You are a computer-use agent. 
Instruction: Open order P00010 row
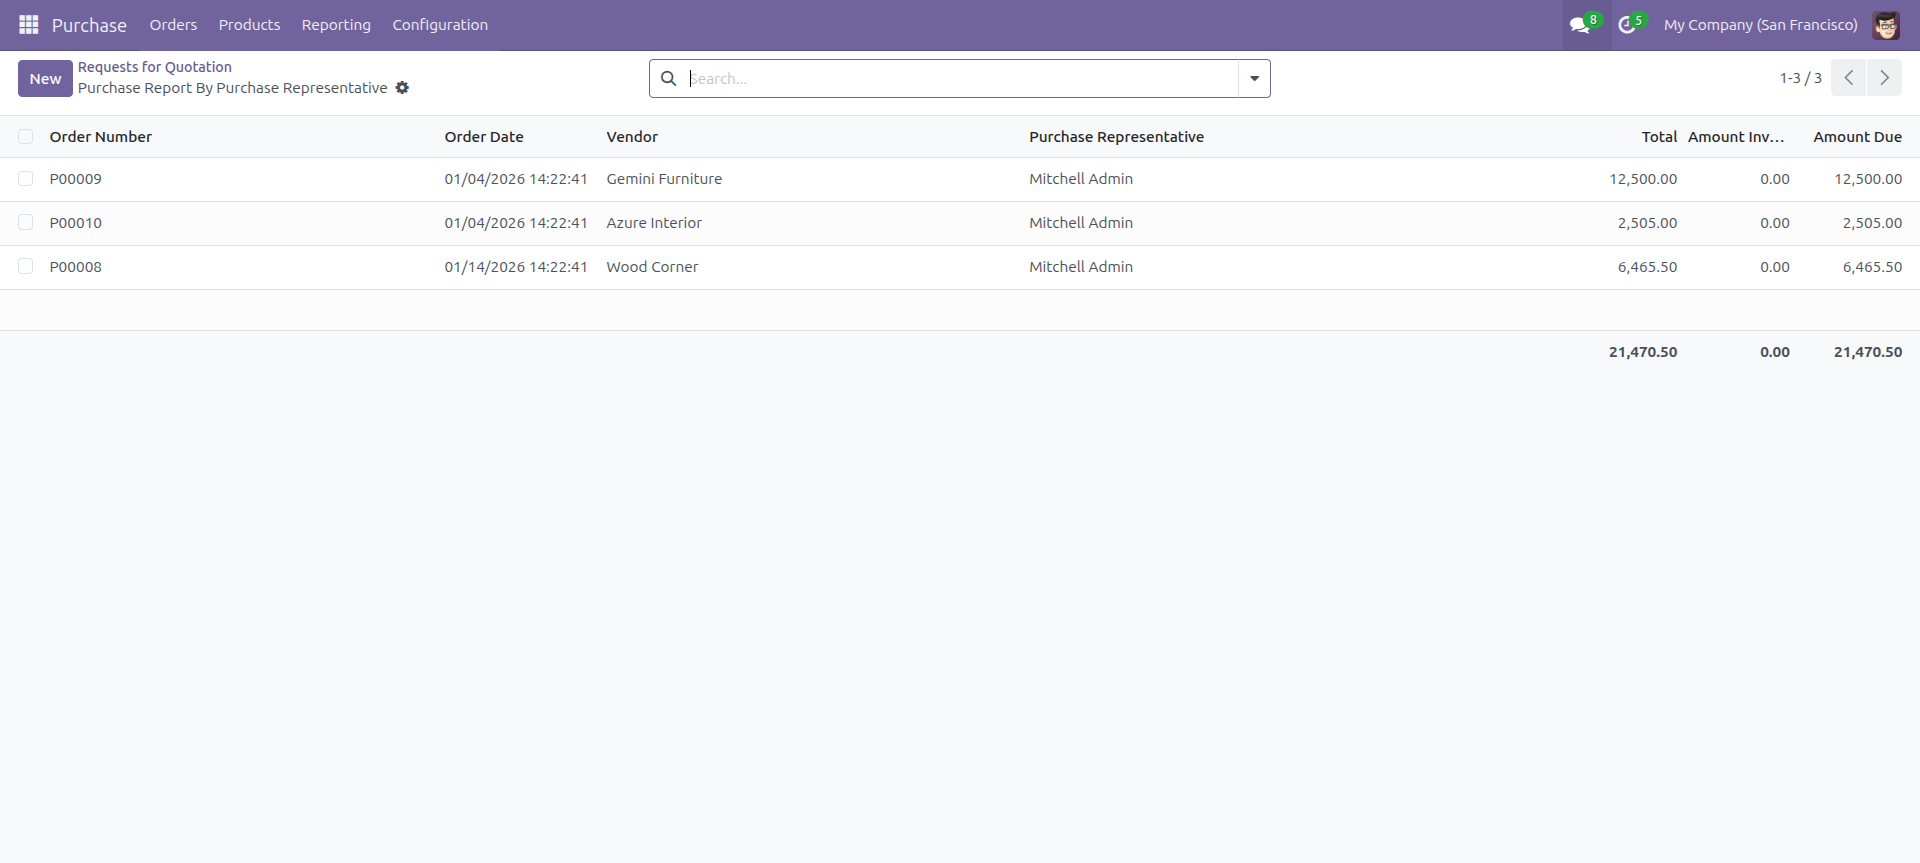point(960,223)
